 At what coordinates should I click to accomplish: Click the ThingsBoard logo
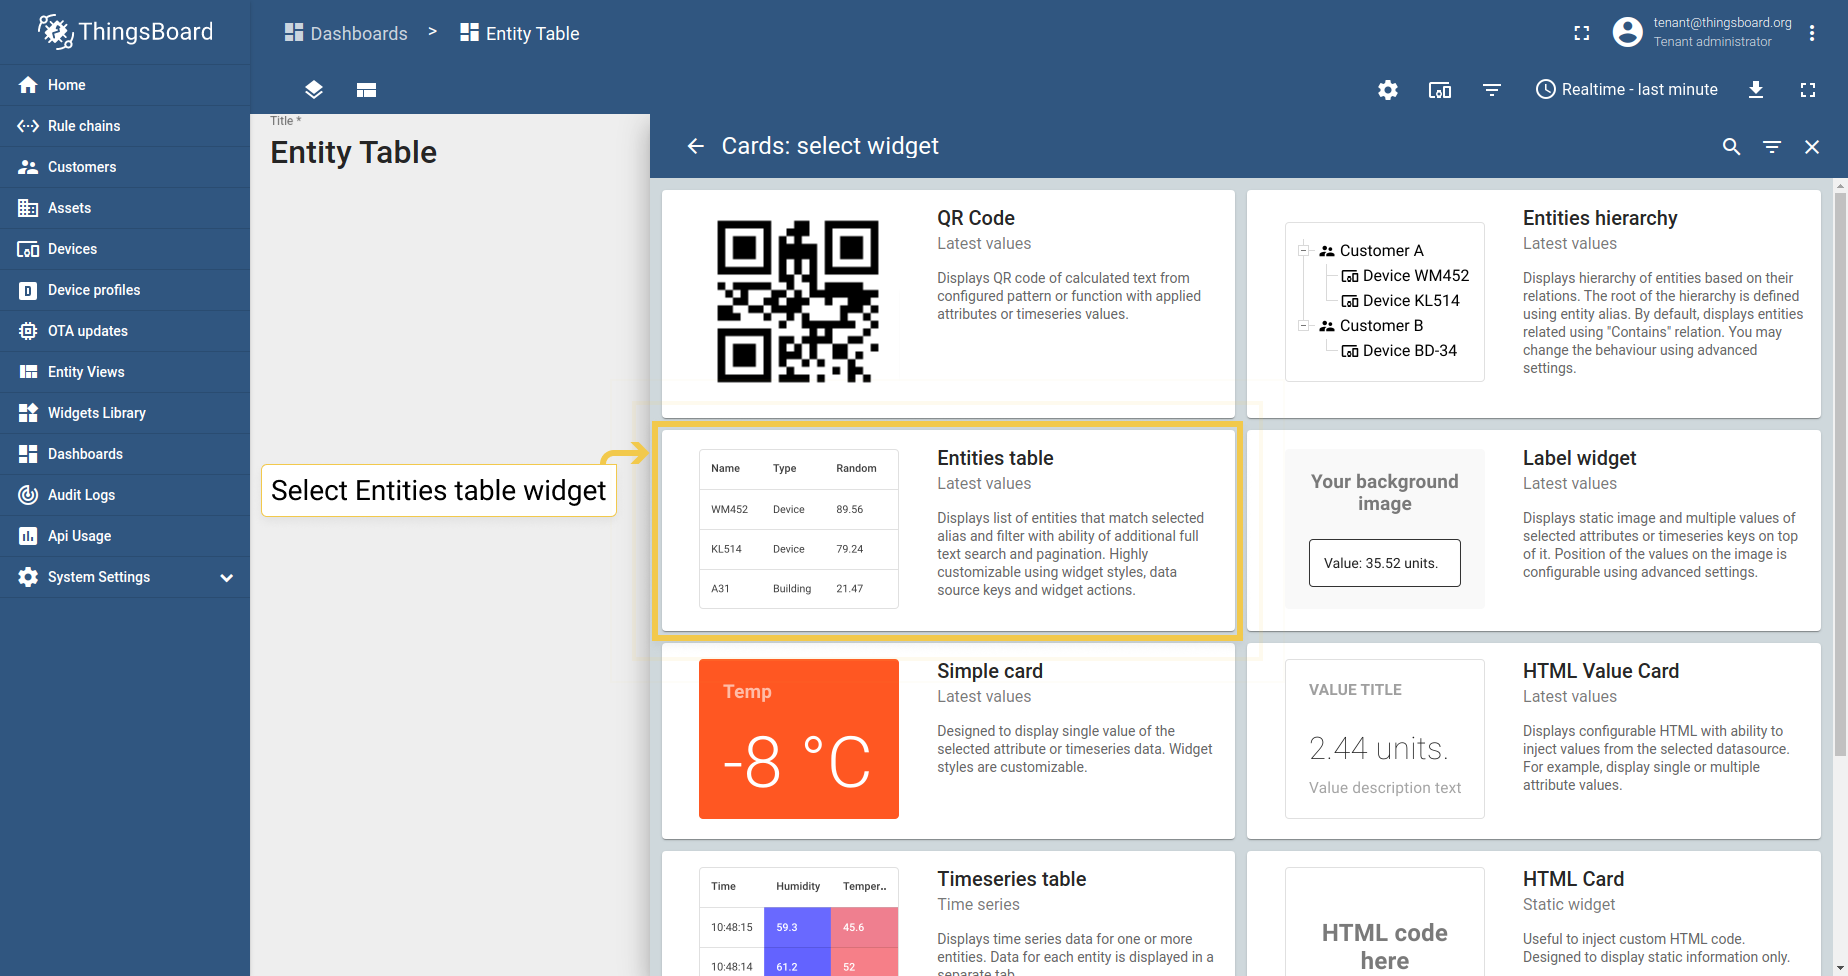(x=125, y=32)
